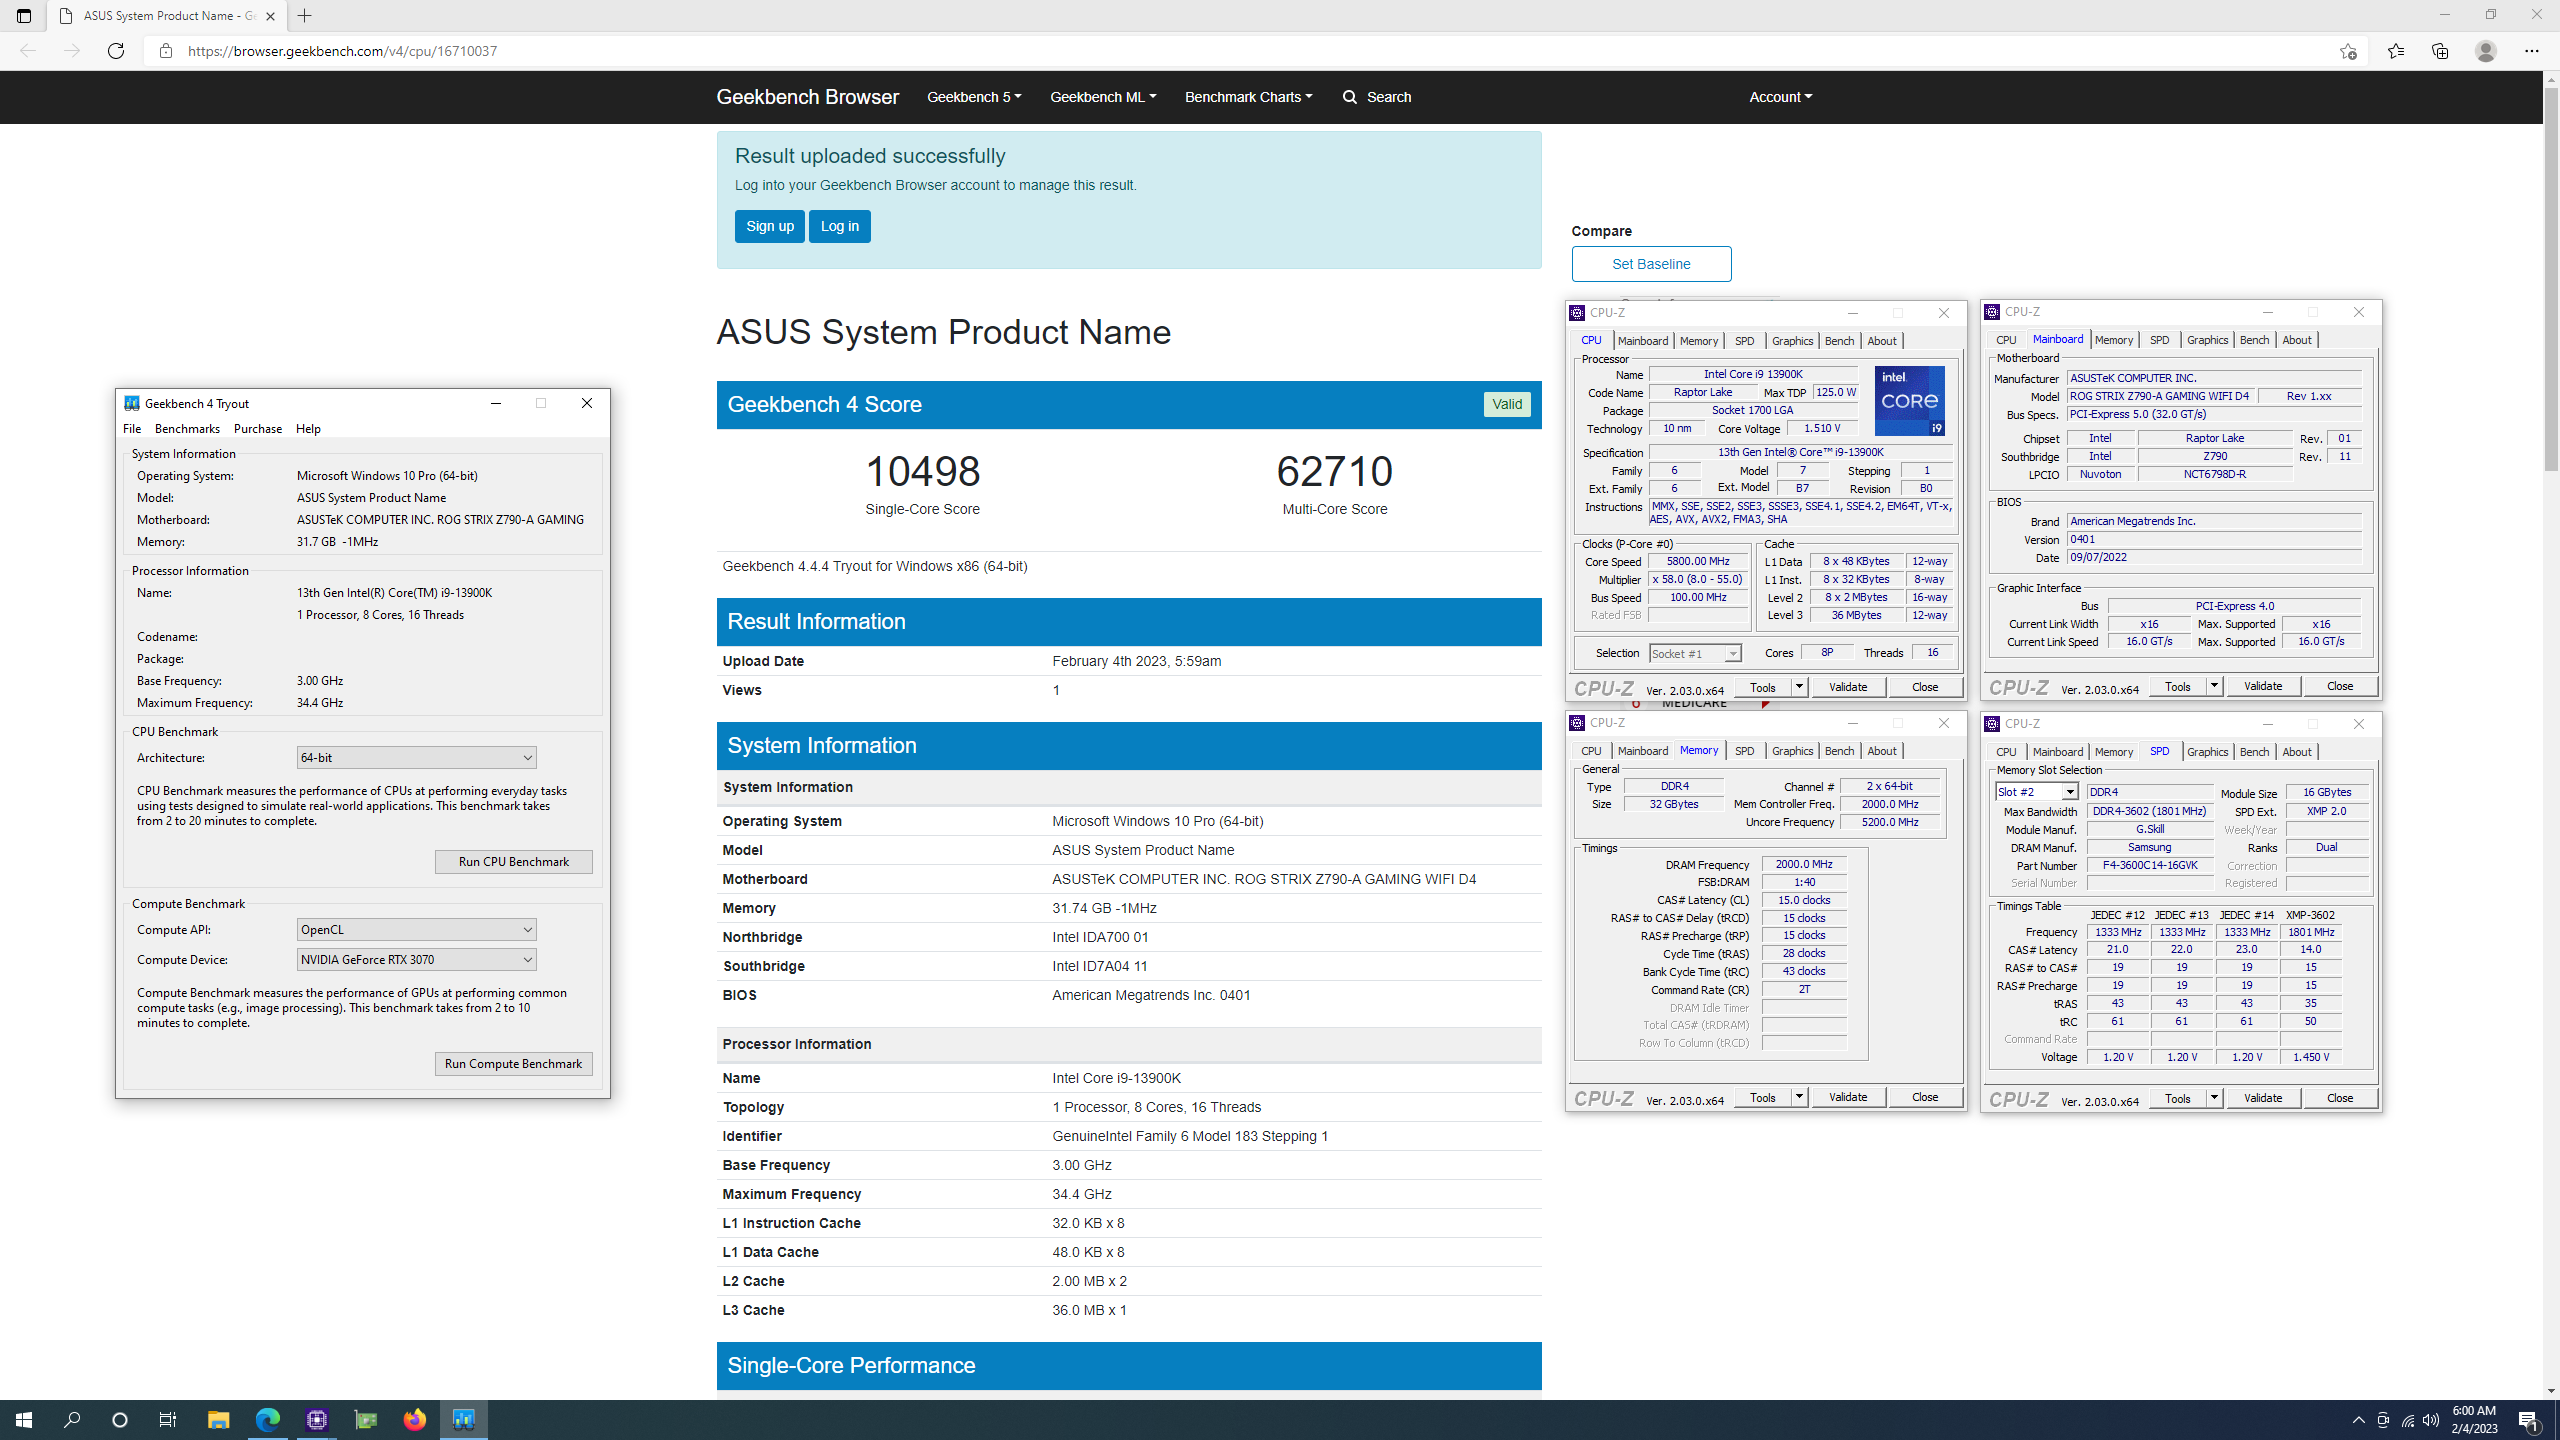2560x1440 pixels.
Task: Switch to Mainboard tab in CPU-Z CPU window
Action: point(1642,341)
